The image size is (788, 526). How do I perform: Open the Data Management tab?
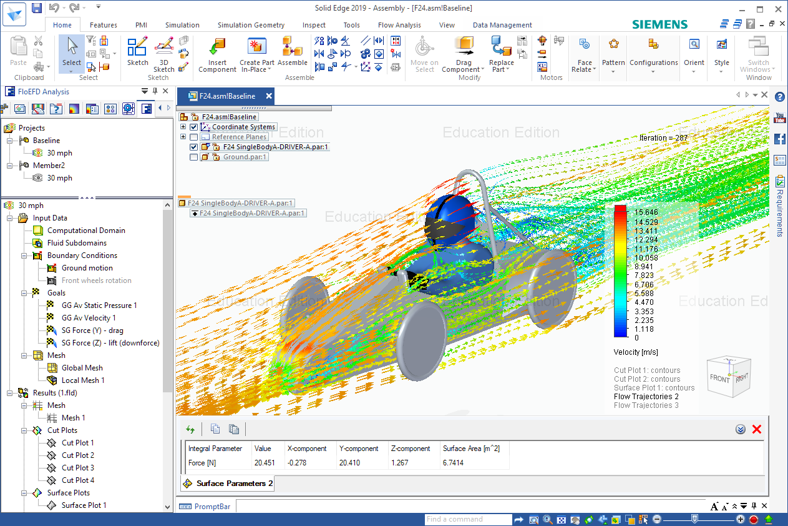pyautogui.click(x=502, y=25)
